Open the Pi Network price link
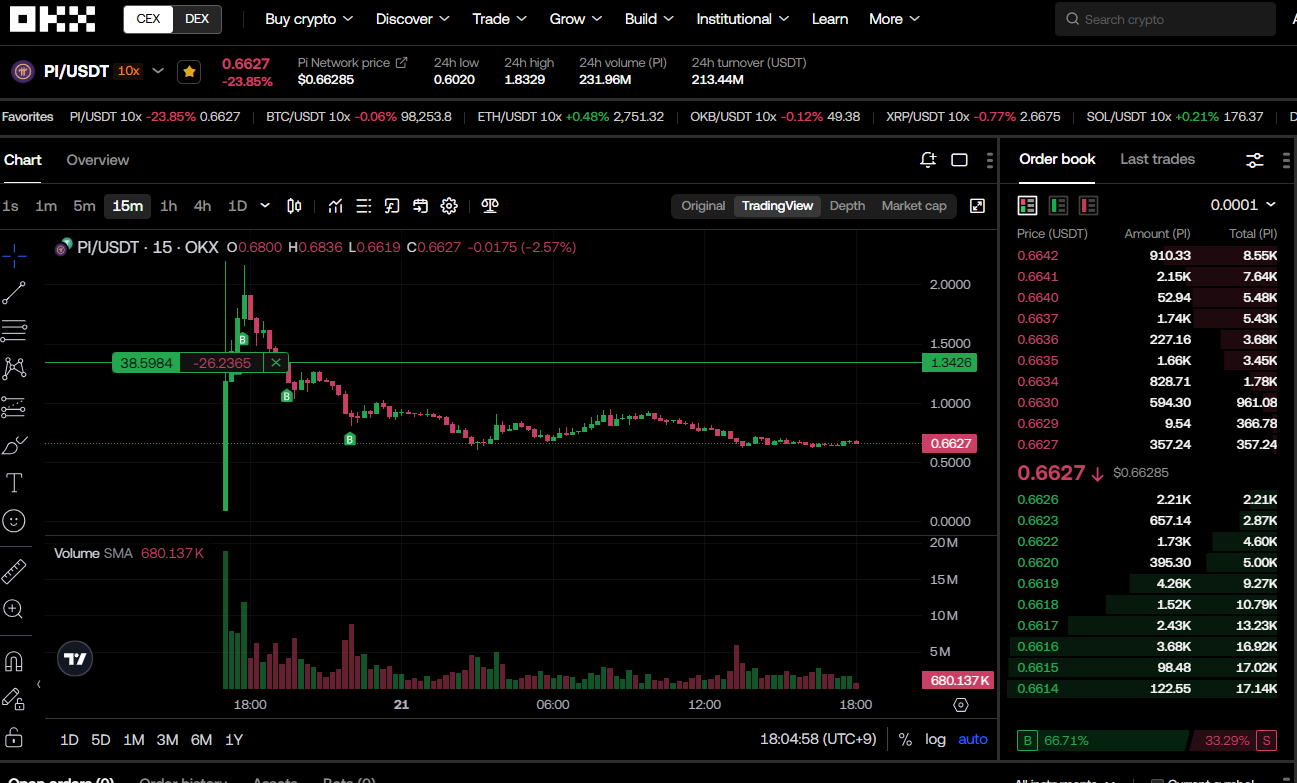This screenshot has width=1297, height=783. pos(352,62)
